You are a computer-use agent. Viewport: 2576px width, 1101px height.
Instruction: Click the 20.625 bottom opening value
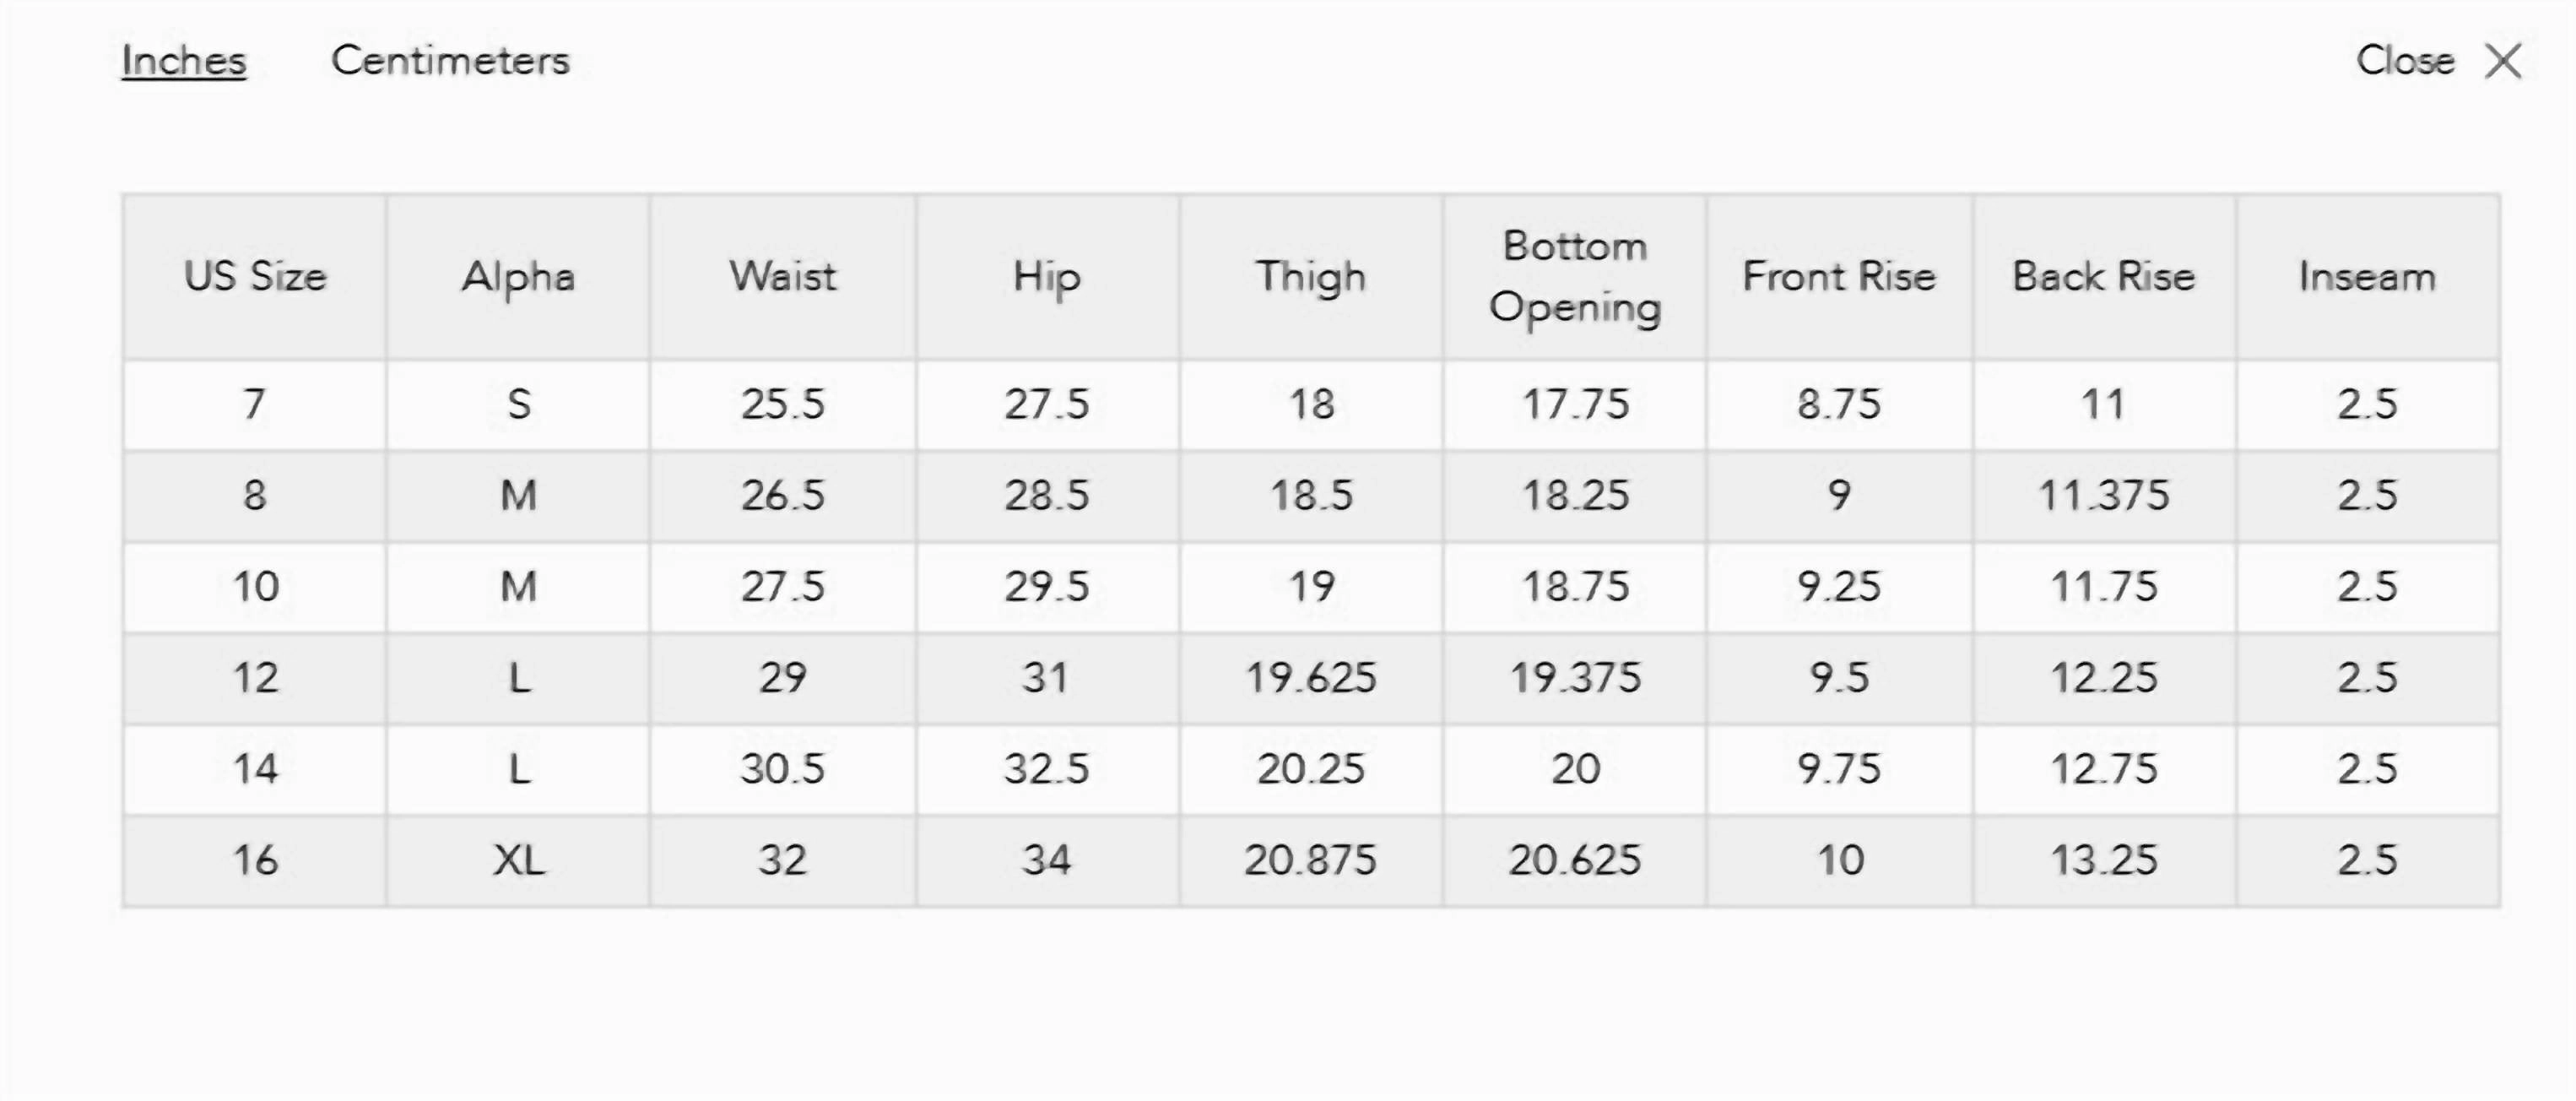point(1575,861)
